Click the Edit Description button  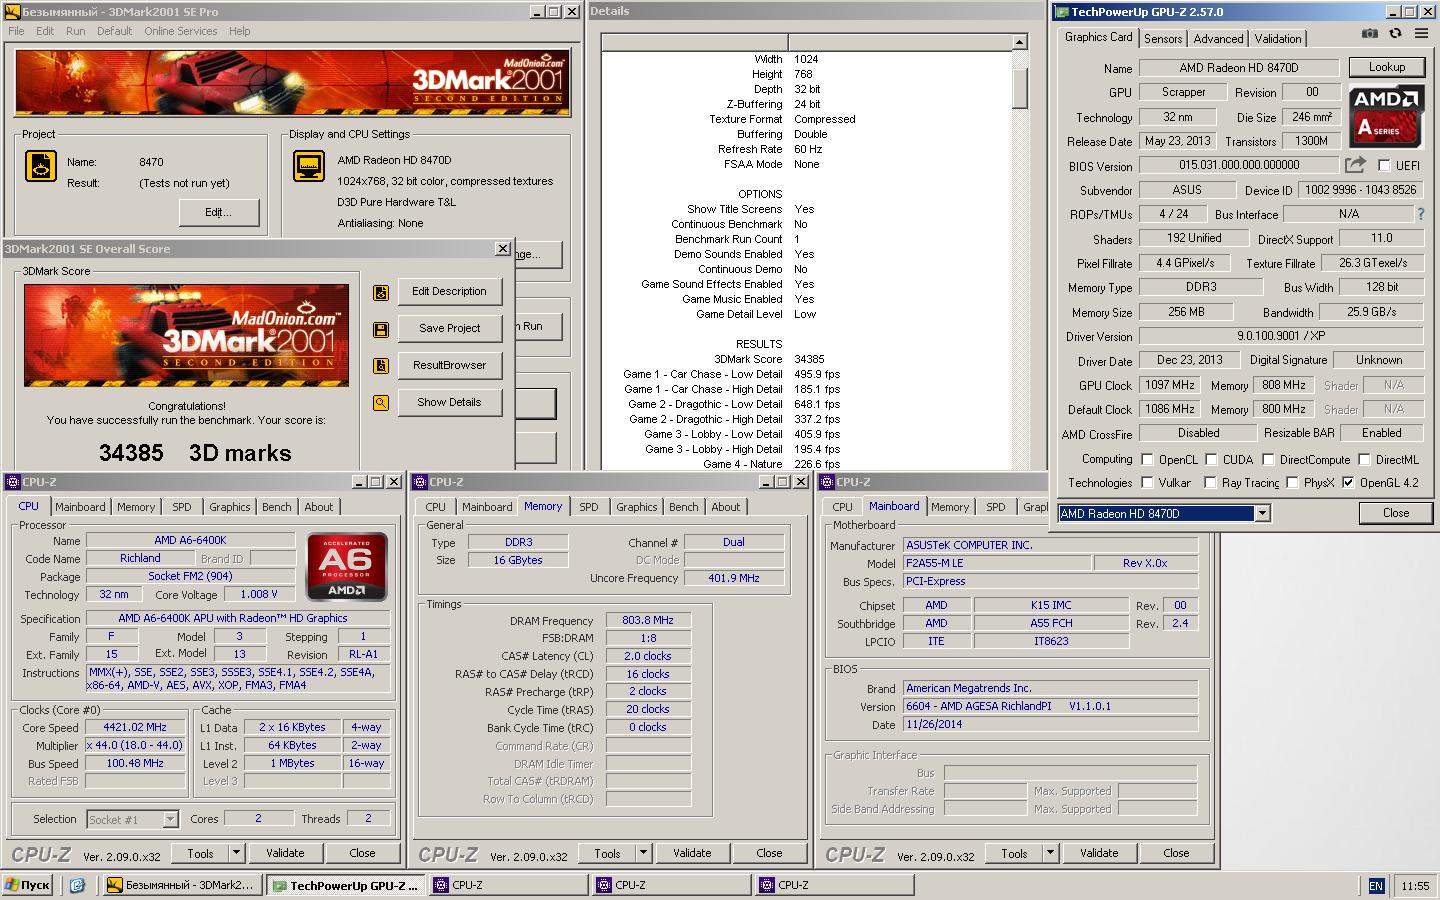449,292
